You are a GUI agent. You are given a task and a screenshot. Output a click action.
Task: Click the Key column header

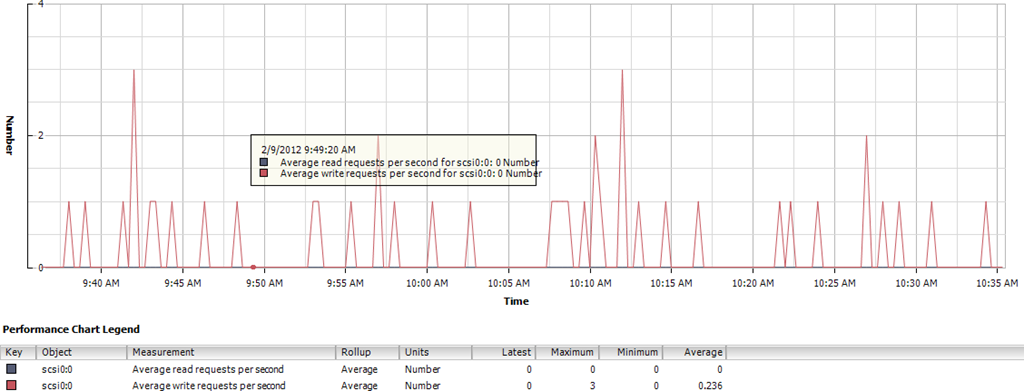pos(18,352)
